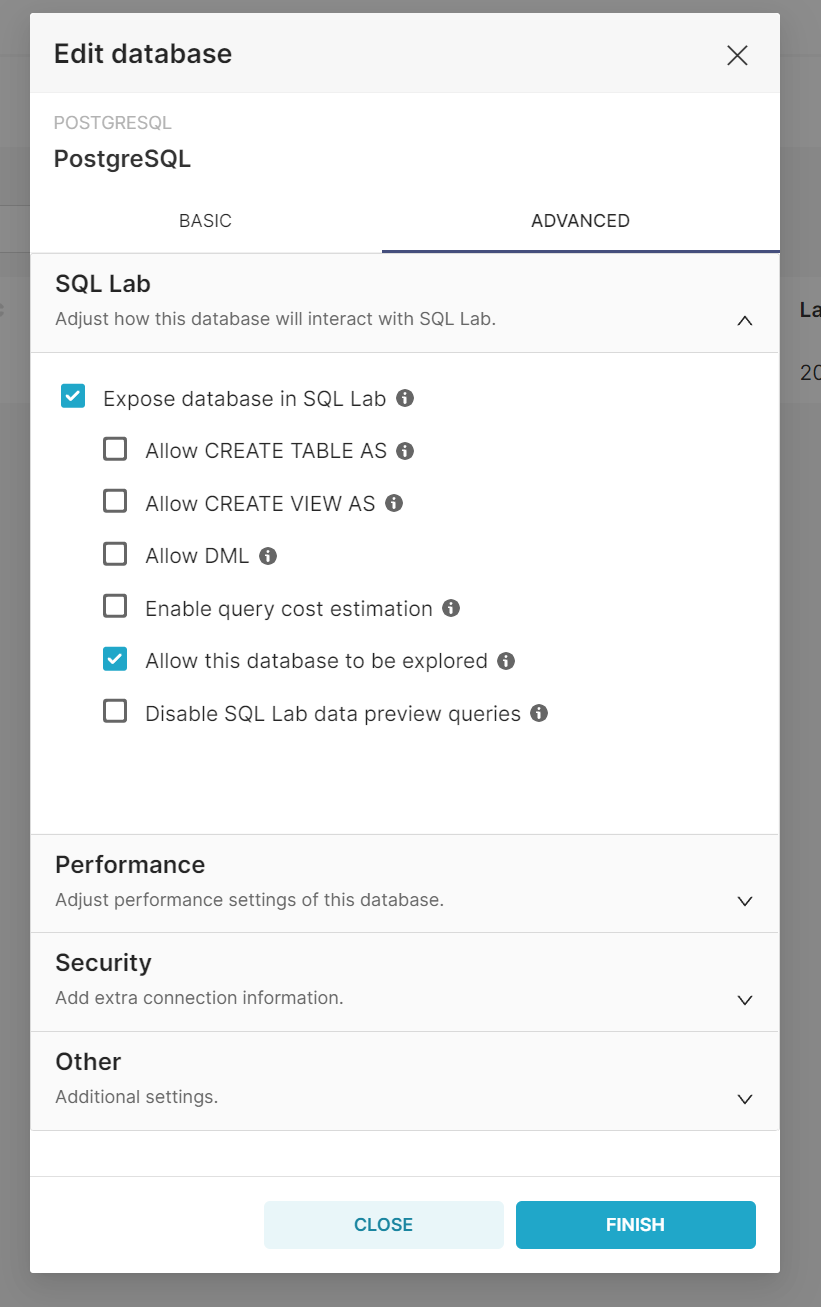Image resolution: width=821 pixels, height=1307 pixels.
Task: Uncheck Expose database in SQL Lab
Action: (73, 397)
